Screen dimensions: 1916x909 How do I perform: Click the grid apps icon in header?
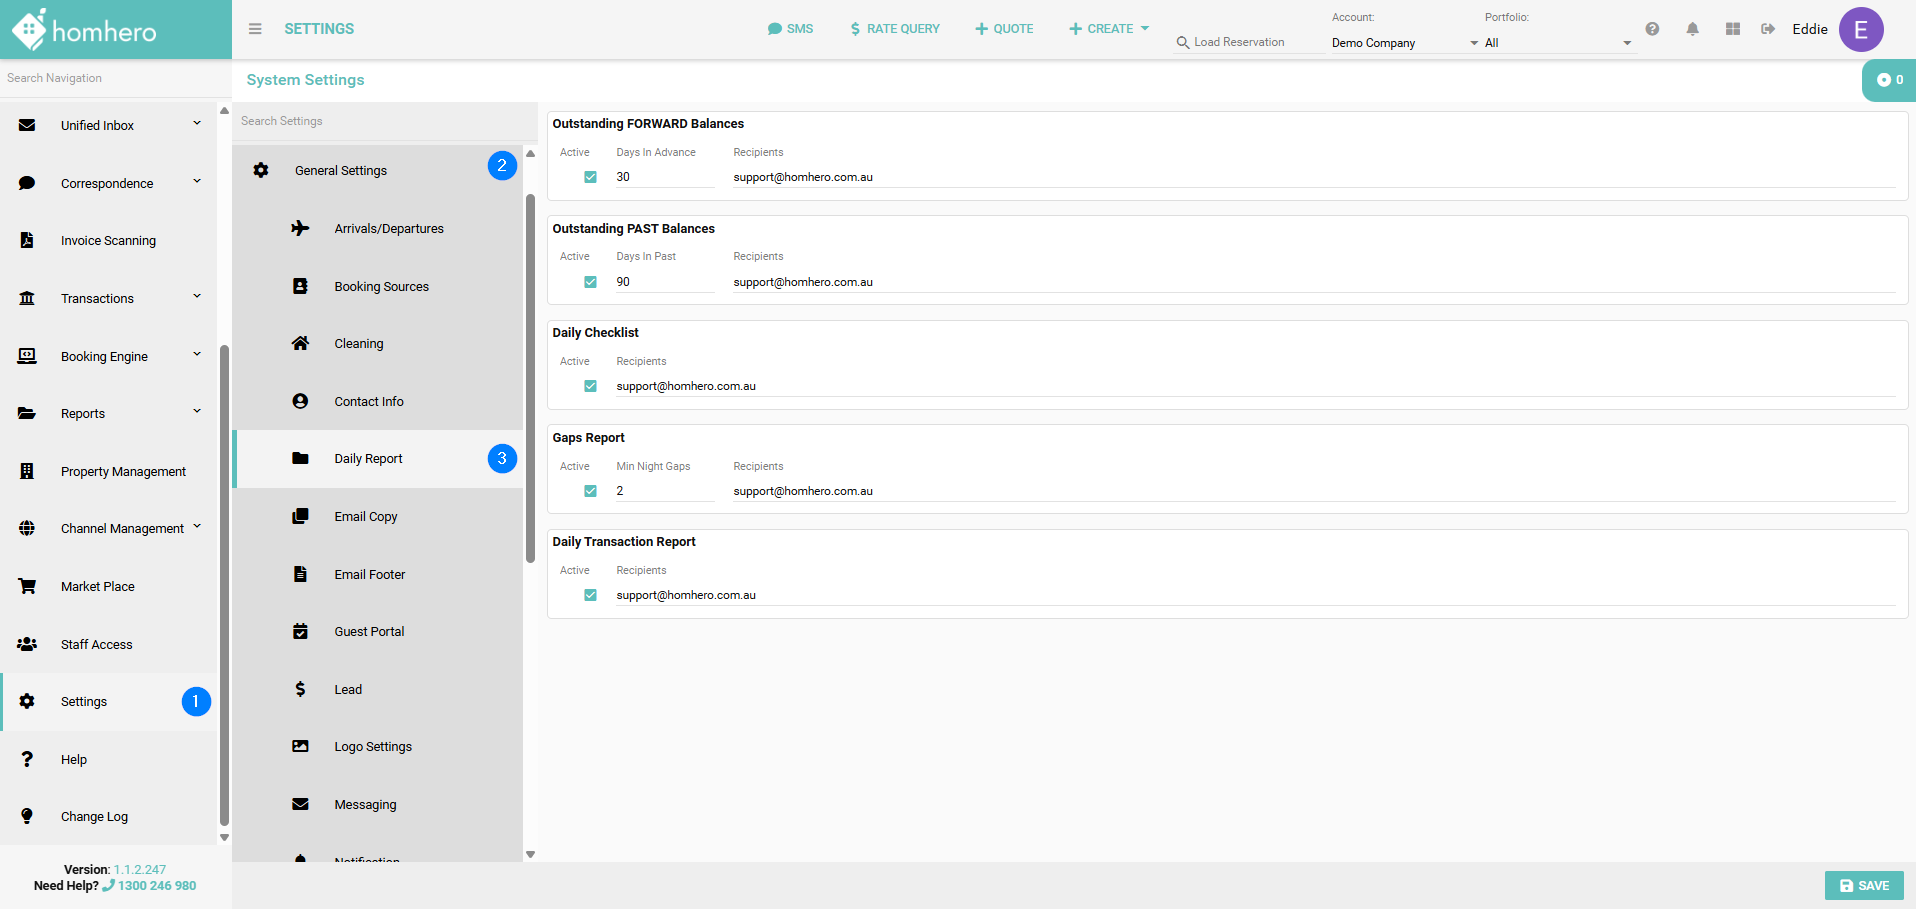[x=1733, y=29]
